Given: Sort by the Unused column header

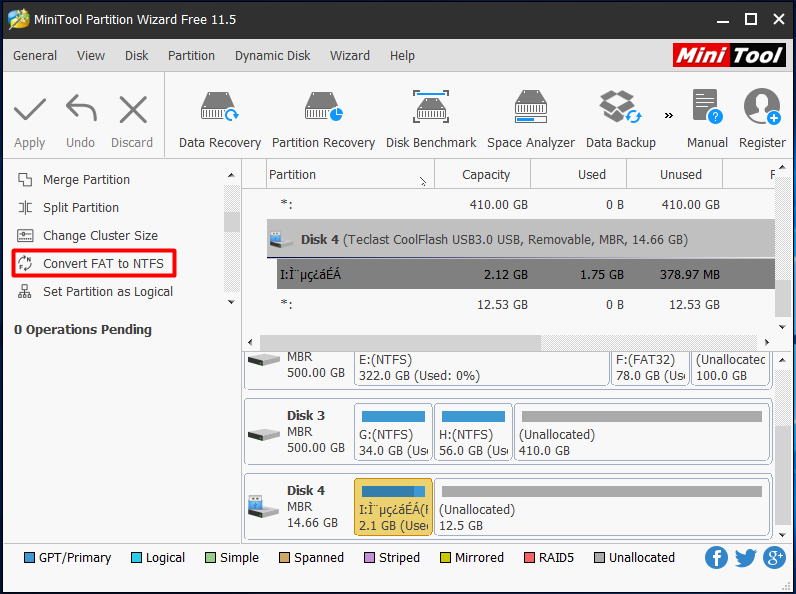Looking at the screenshot, I should pos(675,175).
